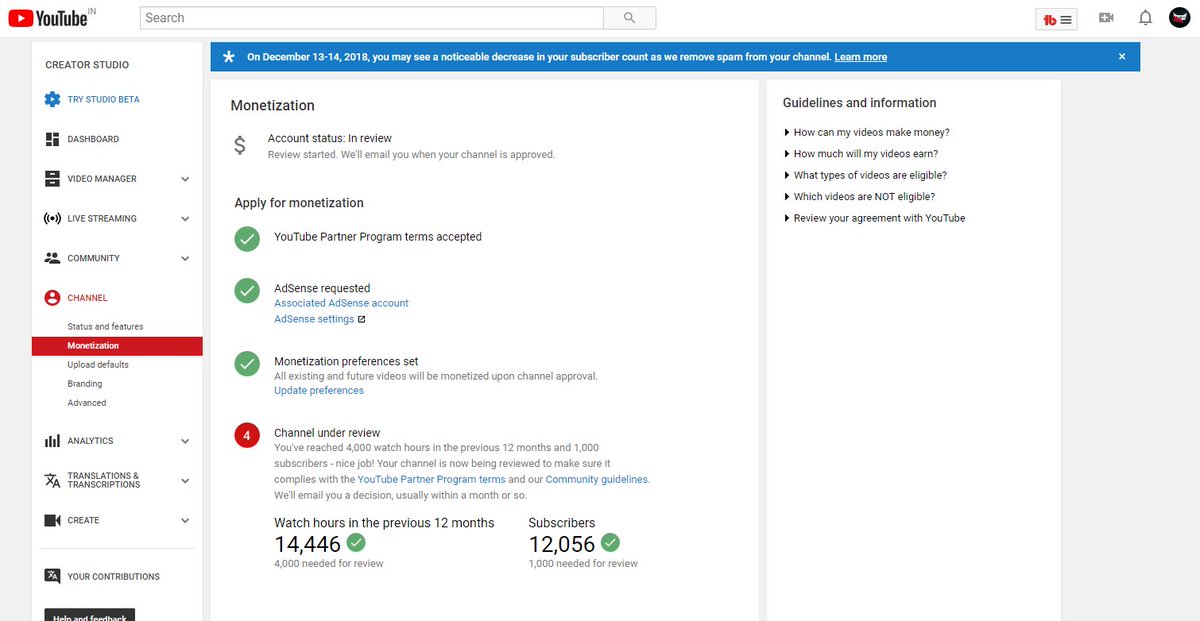Expand the Video Manager section

pyautogui.click(x=185, y=179)
